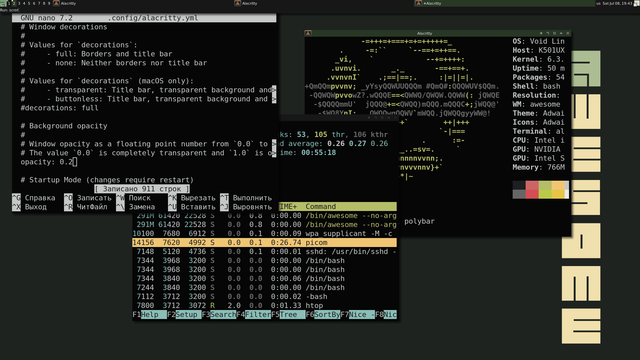
Task: Place cursor on the opacity: 0.2 line in nano
Action: (x=49, y=162)
